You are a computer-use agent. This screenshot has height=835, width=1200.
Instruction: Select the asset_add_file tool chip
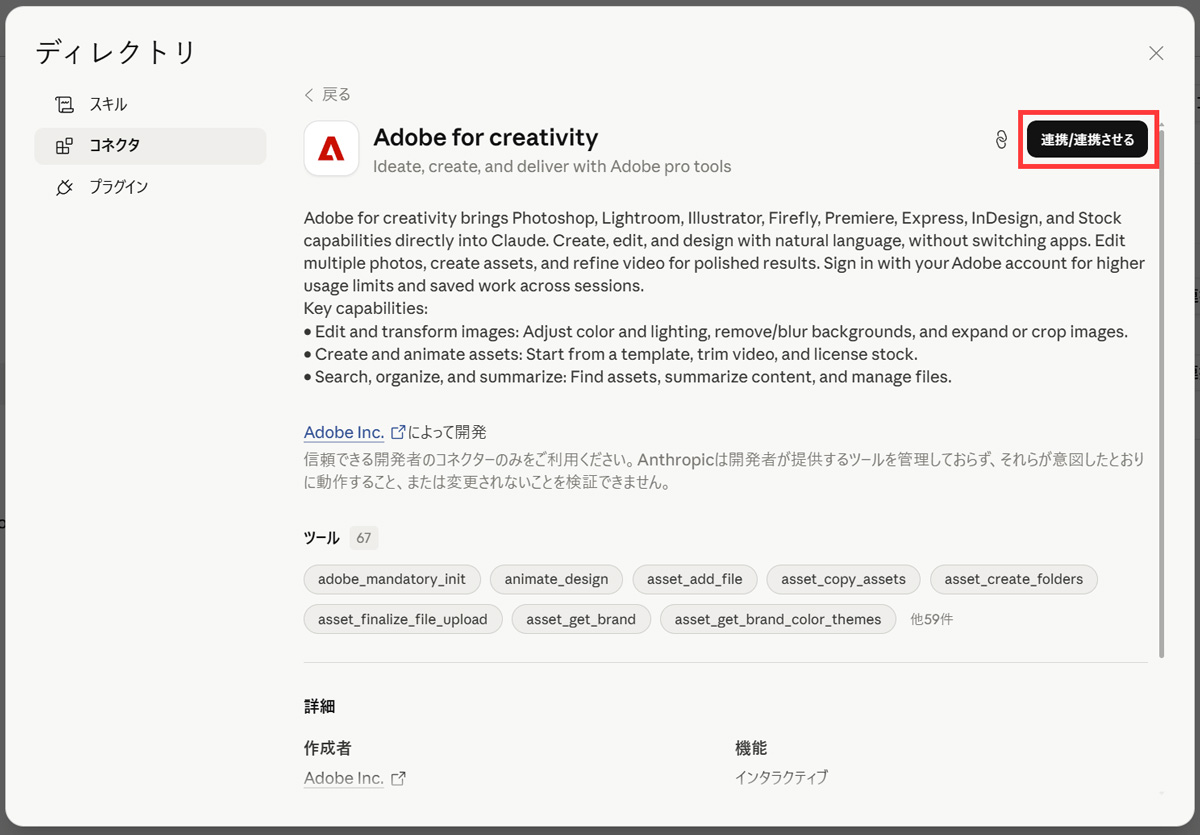point(695,579)
